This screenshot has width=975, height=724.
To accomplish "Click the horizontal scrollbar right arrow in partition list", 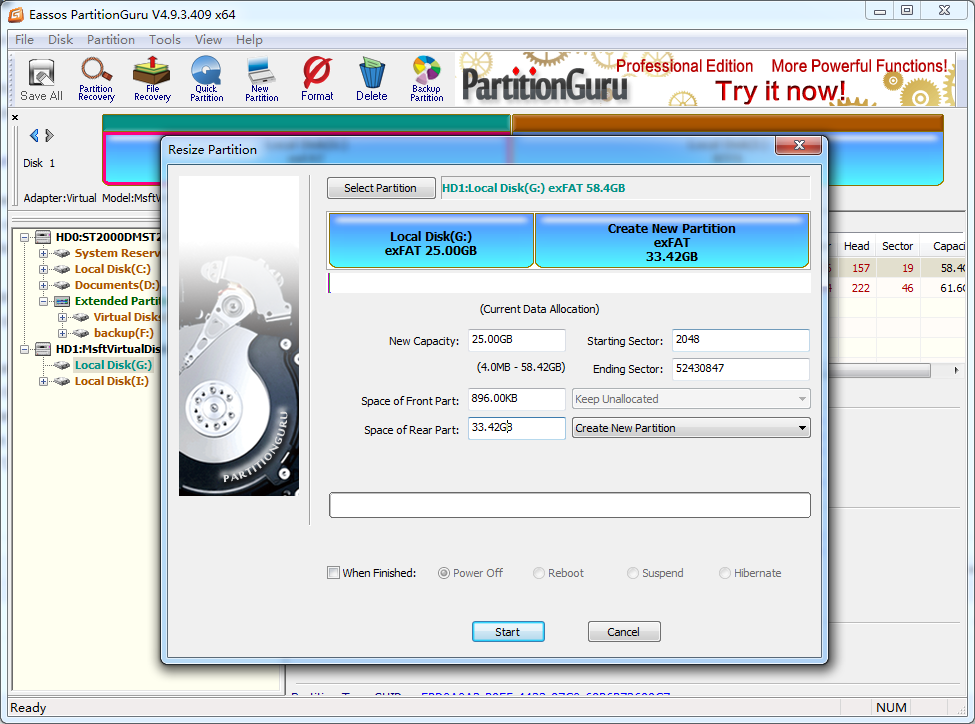I will tap(956, 370).
